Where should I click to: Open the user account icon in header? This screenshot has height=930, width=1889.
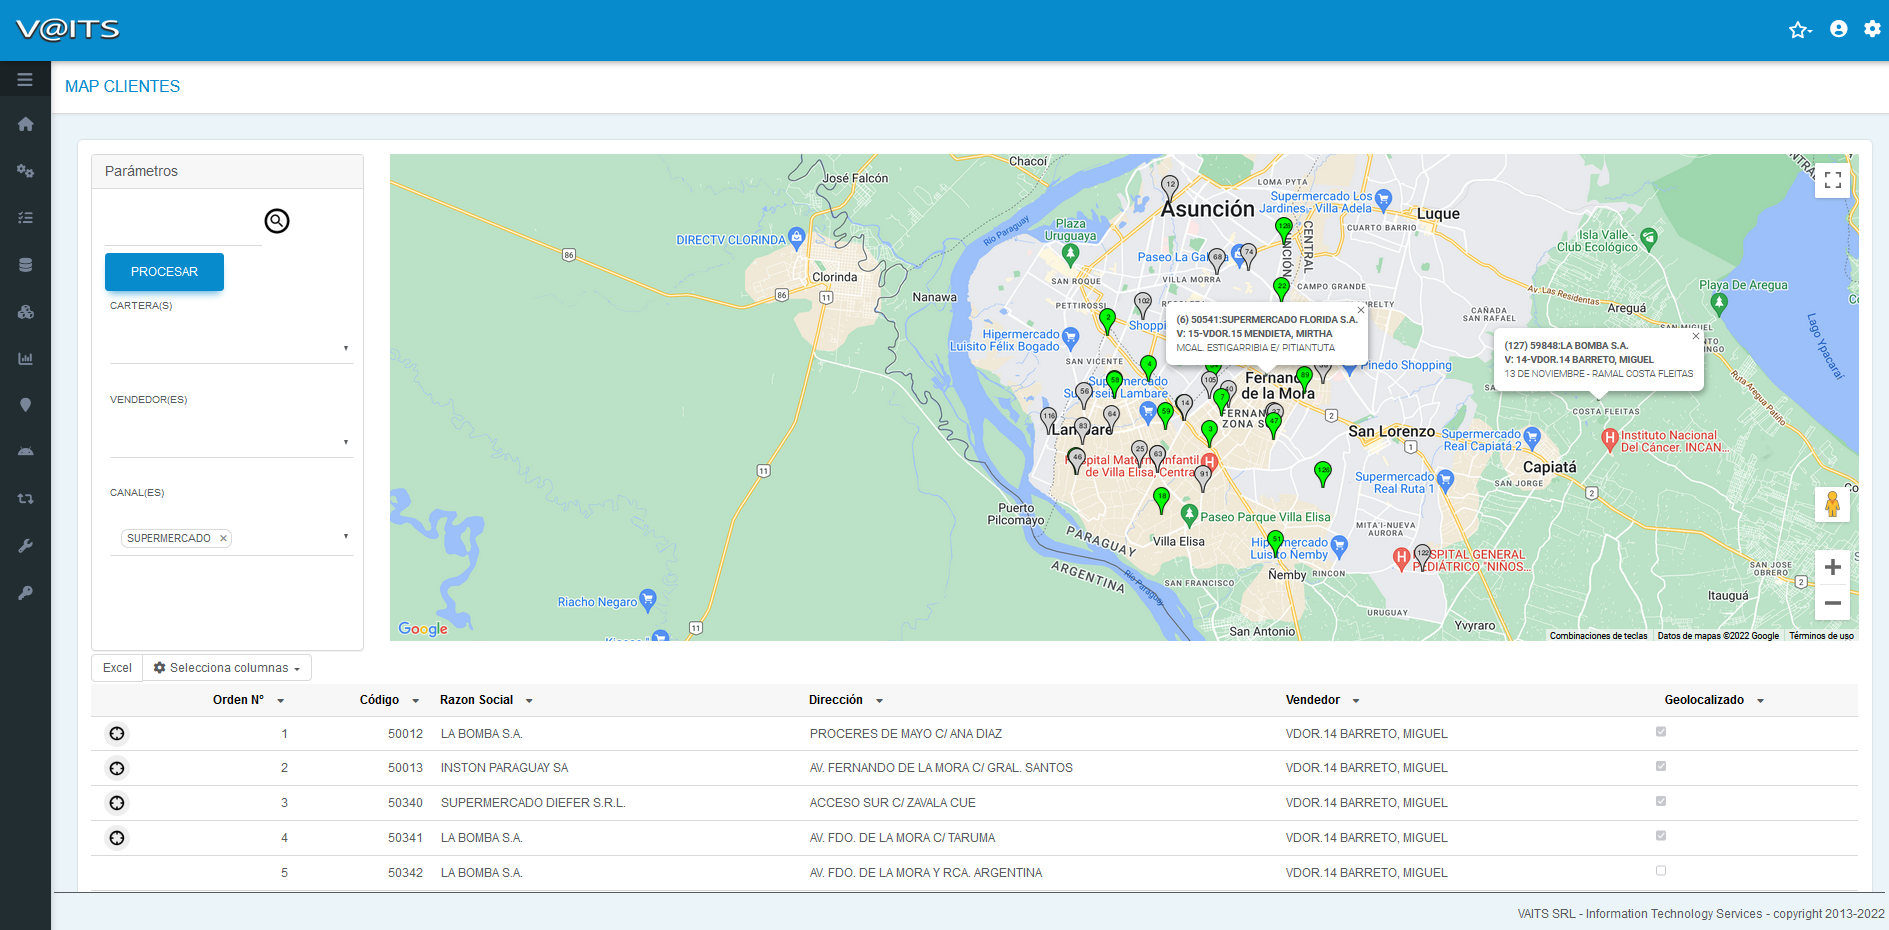tap(1838, 29)
